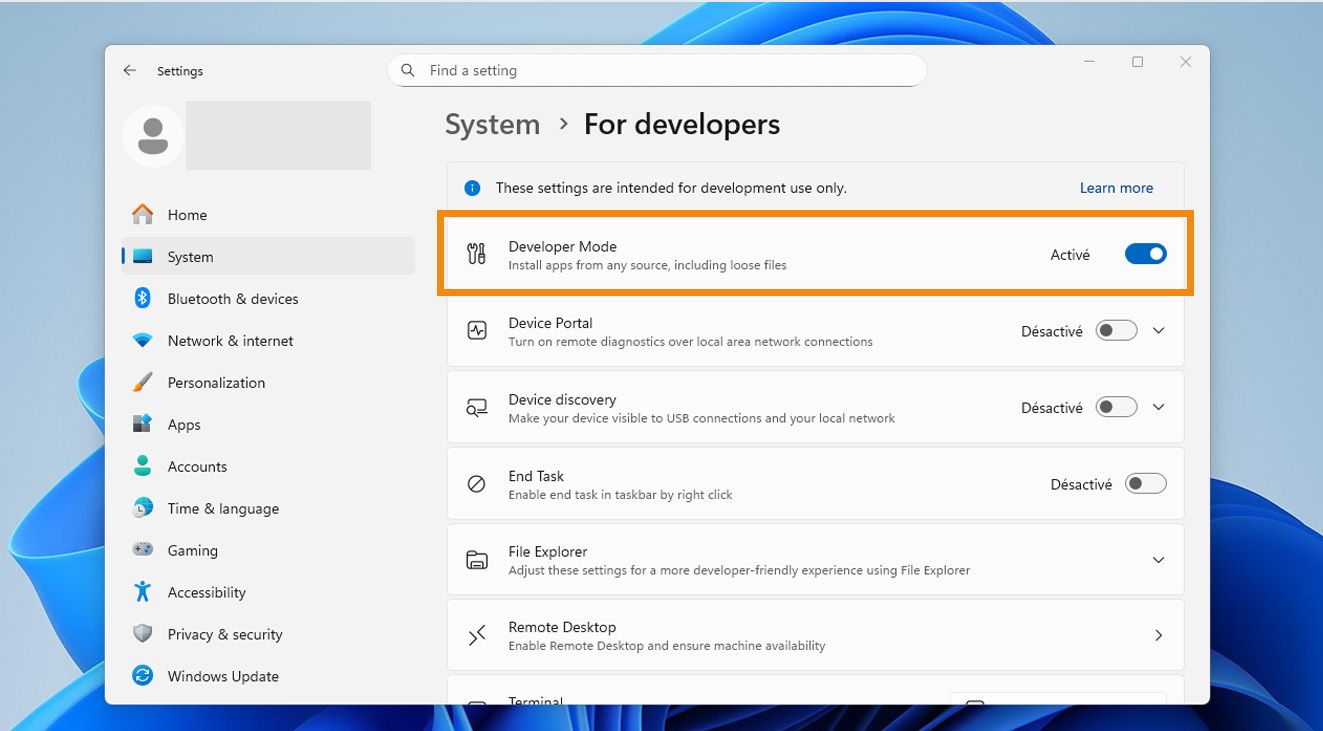Click the user profile avatar
Viewport: 1323px width, 731px height.
tap(153, 136)
